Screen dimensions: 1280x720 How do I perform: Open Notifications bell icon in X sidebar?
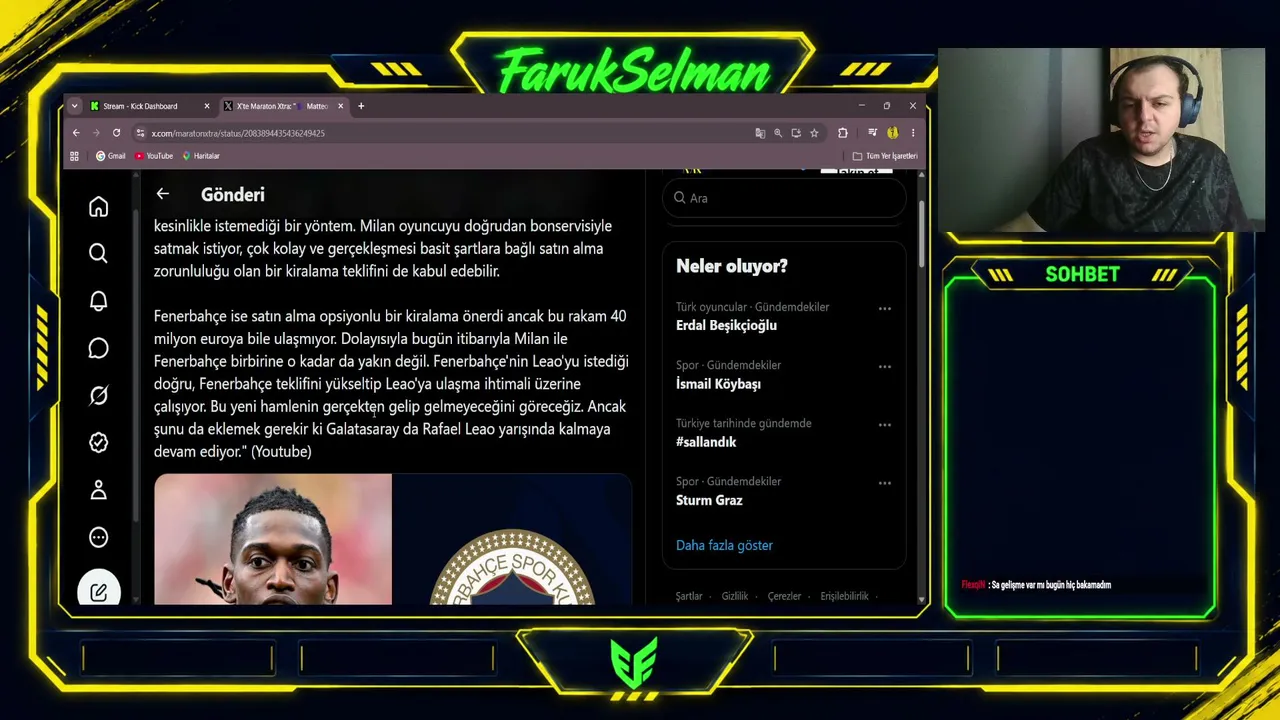pos(98,301)
